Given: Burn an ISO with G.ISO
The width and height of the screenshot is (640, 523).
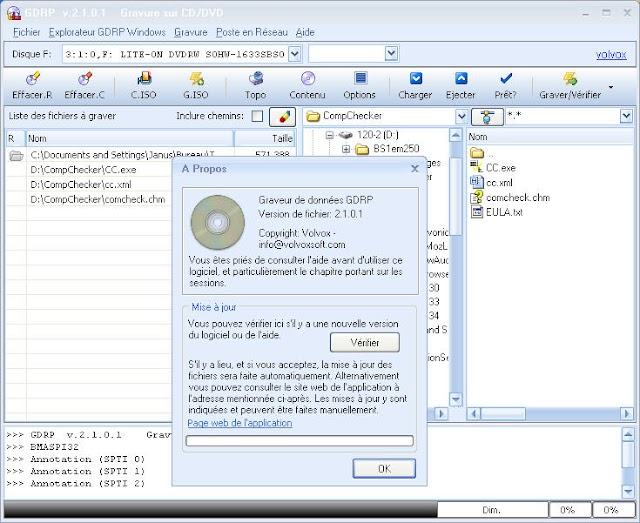Looking at the screenshot, I should pos(196,86).
